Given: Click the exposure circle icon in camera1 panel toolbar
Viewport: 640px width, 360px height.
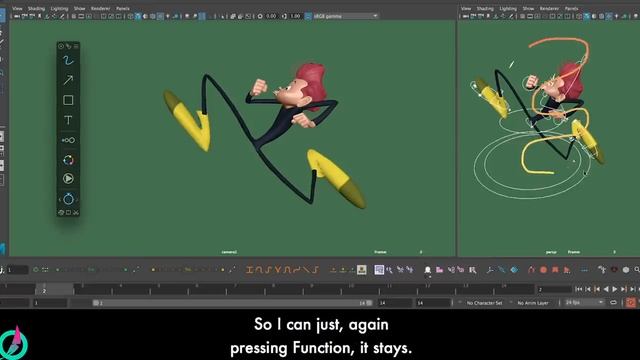Looking at the screenshot, I should pos(260,16).
